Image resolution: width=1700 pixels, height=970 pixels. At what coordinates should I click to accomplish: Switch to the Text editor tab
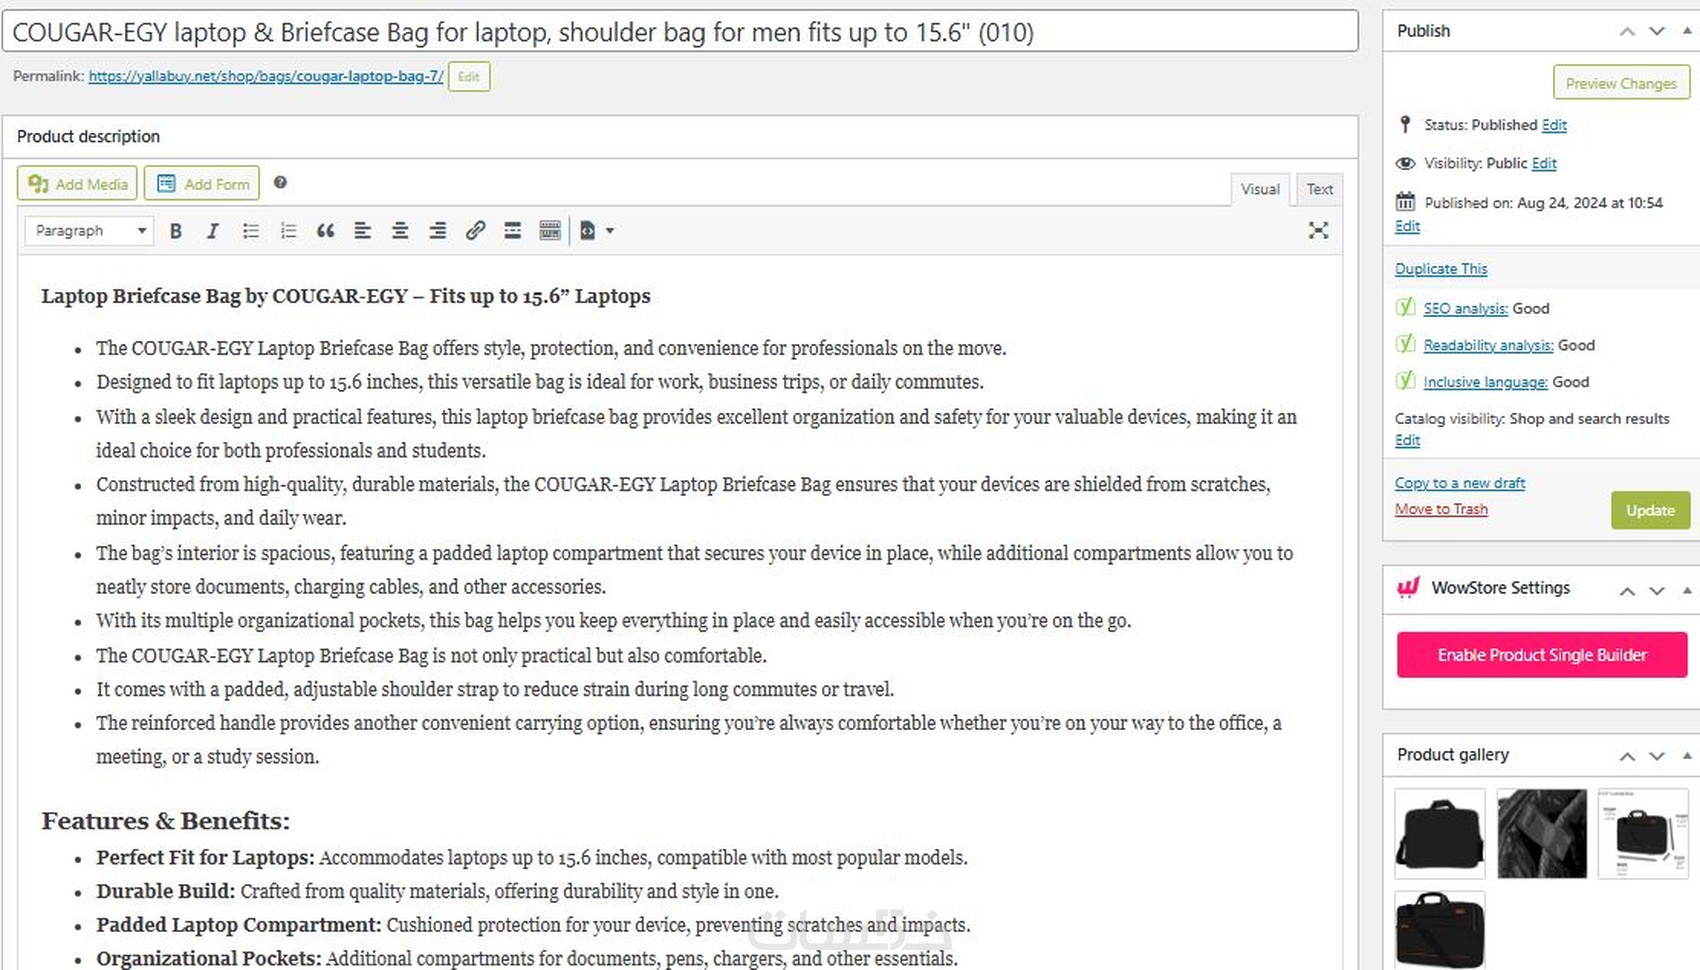pos(1320,189)
